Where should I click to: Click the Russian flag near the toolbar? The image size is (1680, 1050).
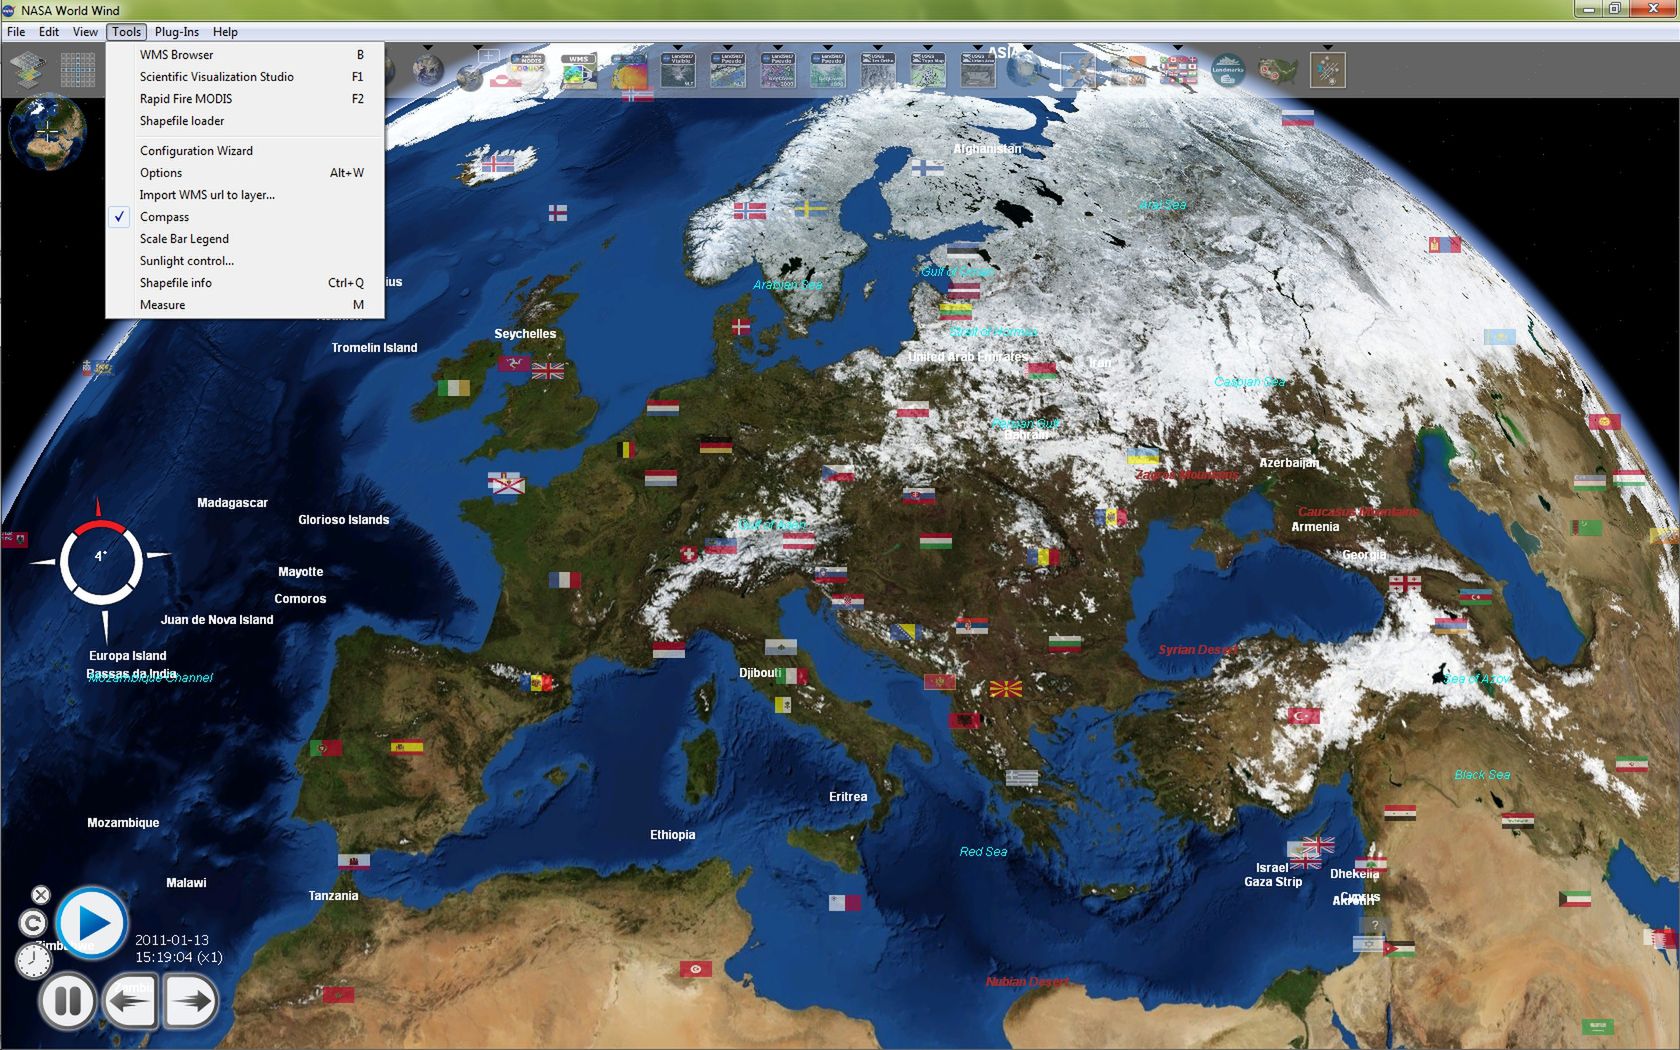[1298, 118]
